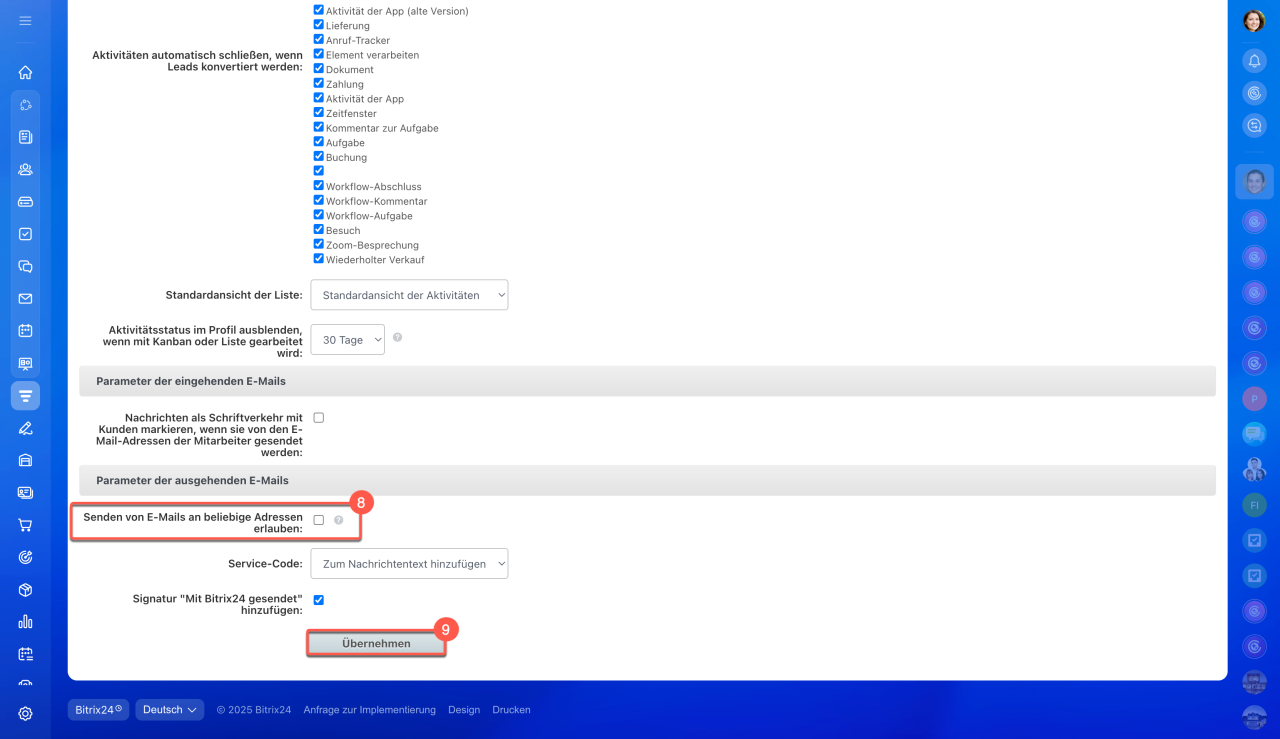Uncheck the Zahlung checkbox

pyautogui.click(x=318, y=84)
